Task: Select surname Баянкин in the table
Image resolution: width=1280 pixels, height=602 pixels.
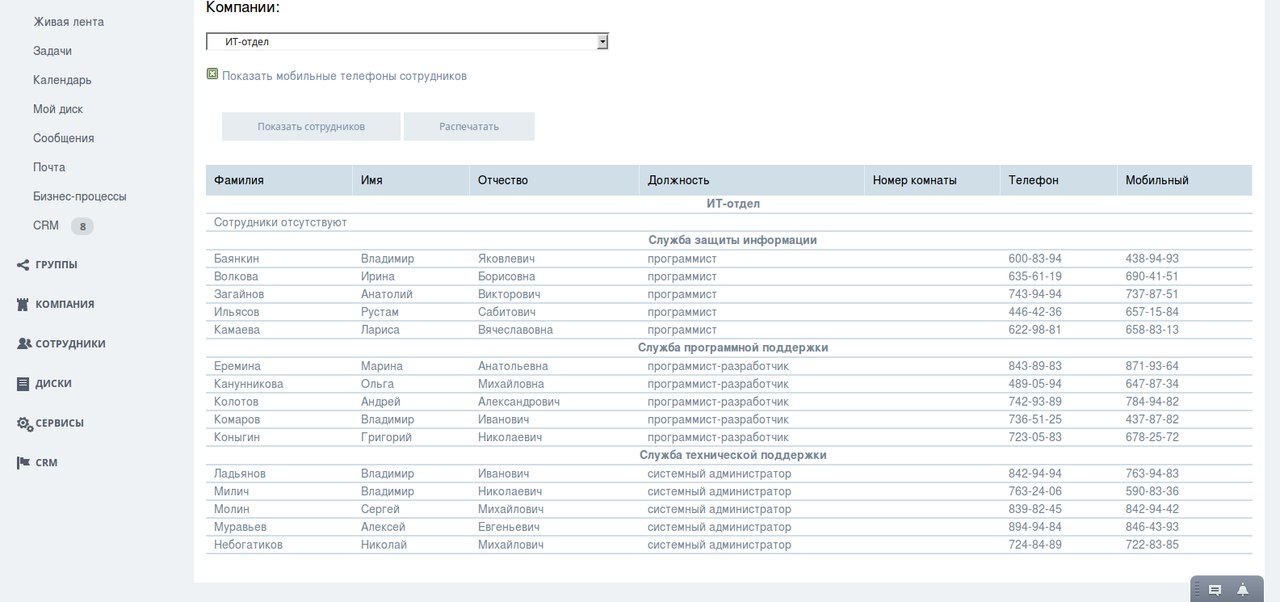Action: point(236,258)
